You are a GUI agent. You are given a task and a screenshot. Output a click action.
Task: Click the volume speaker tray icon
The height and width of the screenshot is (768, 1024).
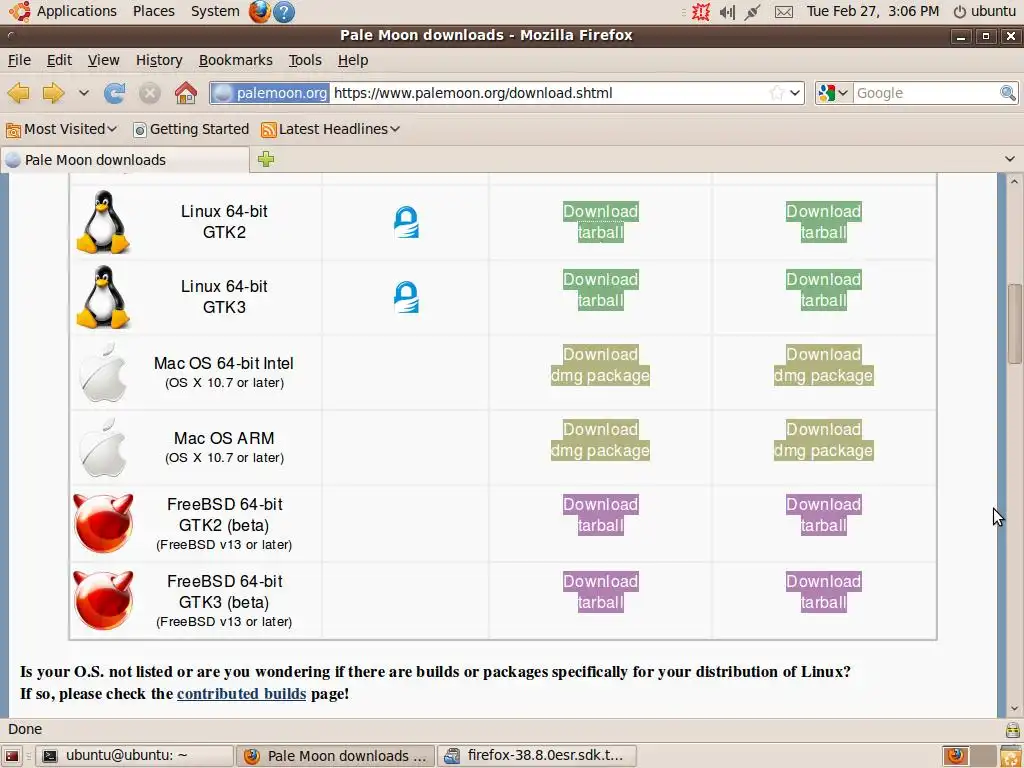(x=727, y=12)
